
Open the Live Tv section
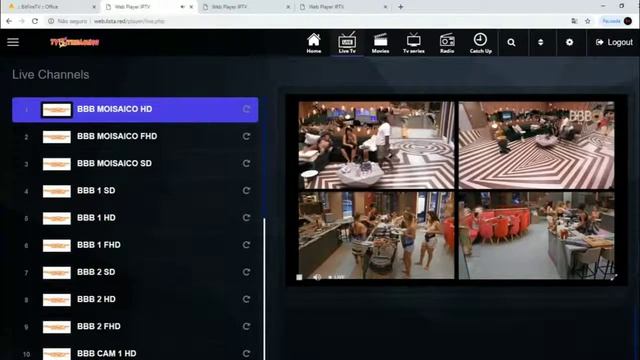[x=347, y=43]
